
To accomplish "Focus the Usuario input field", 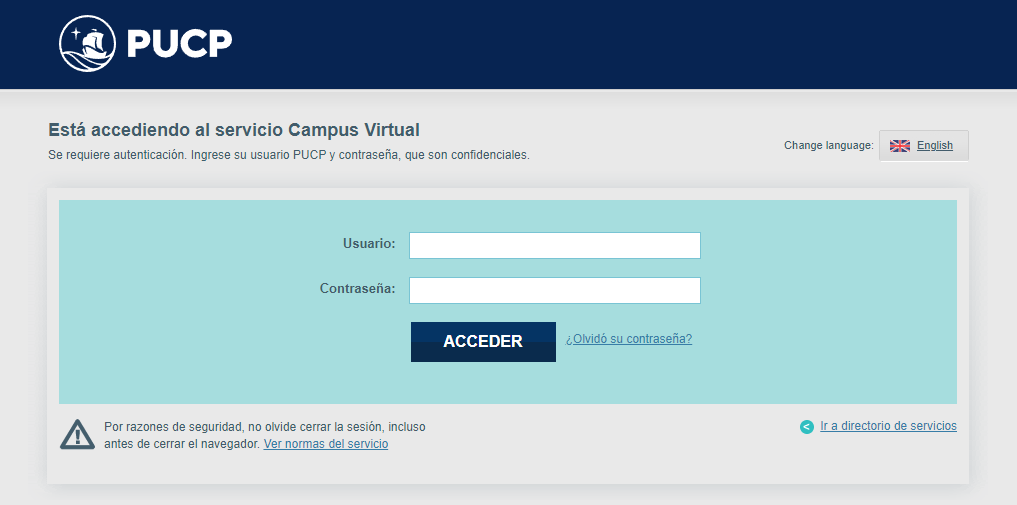I will pos(555,245).
